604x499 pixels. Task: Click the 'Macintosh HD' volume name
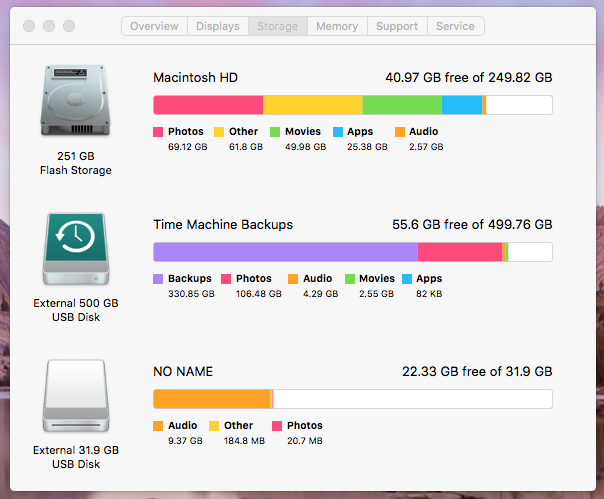coord(195,77)
